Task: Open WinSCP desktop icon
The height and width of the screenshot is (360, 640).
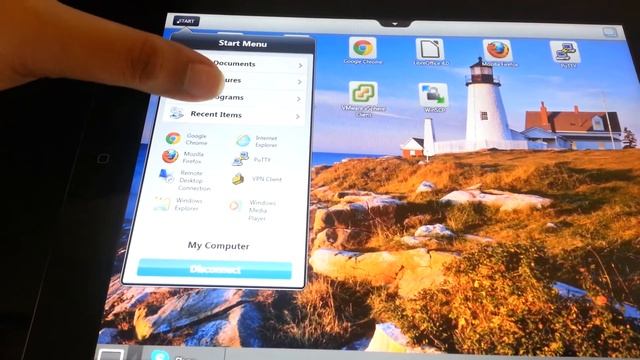Action: pos(433,98)
